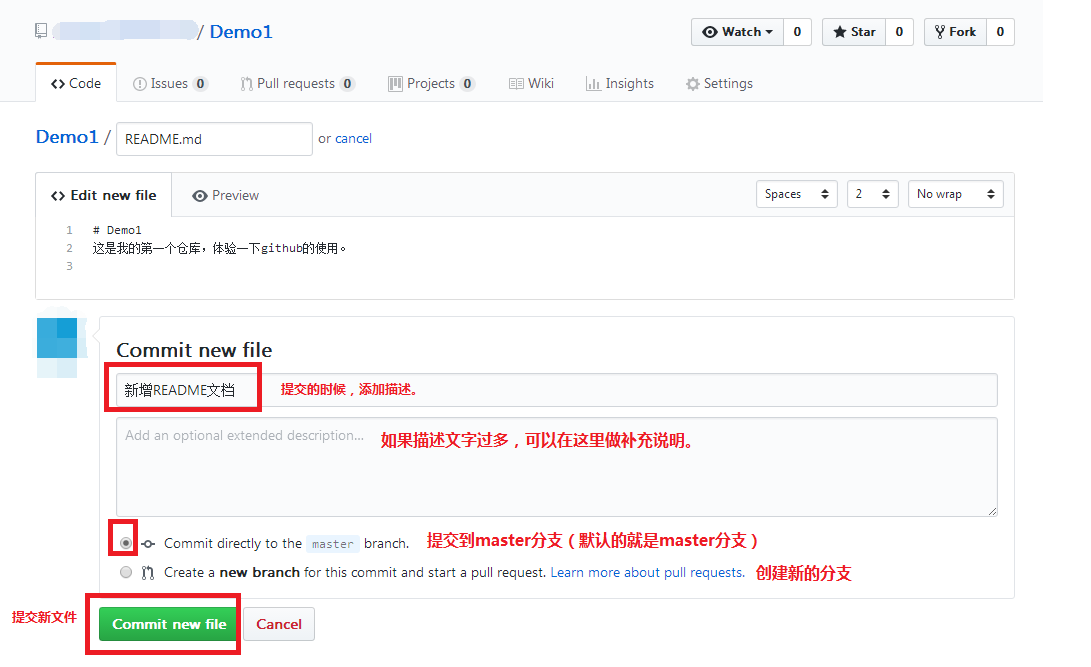Open the Wiki tab
The height and width of the screenshot is (667, 1091).
532,83
